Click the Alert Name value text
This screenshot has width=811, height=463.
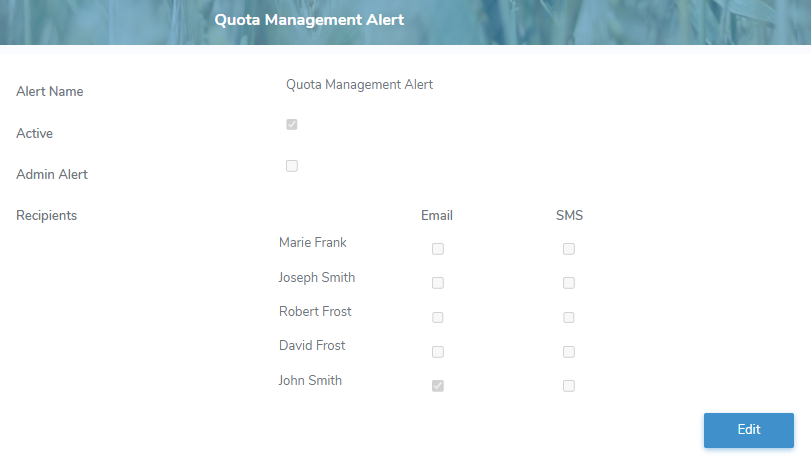coord(359,85)
